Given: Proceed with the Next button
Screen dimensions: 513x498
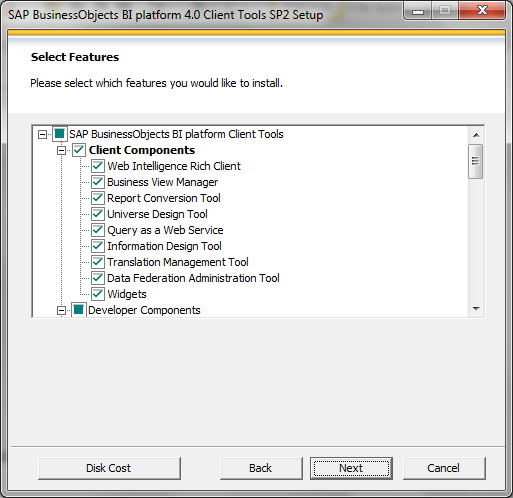Looking at the screenshot, I should (x=351, y=468).
